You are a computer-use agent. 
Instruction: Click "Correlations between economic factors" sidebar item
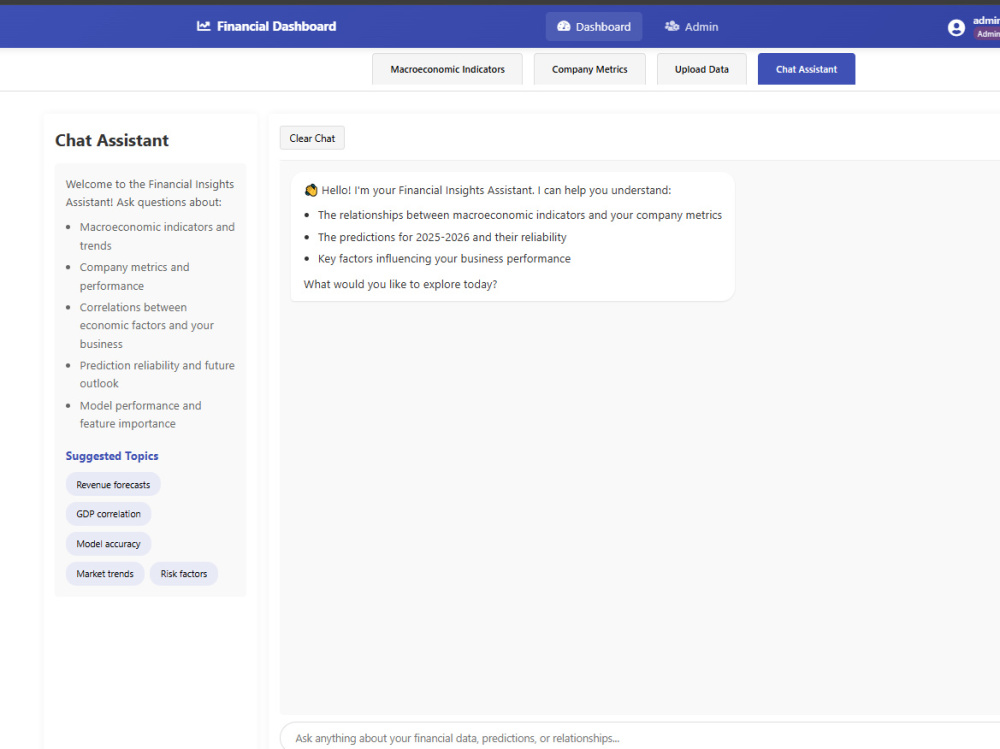[147, 325]
